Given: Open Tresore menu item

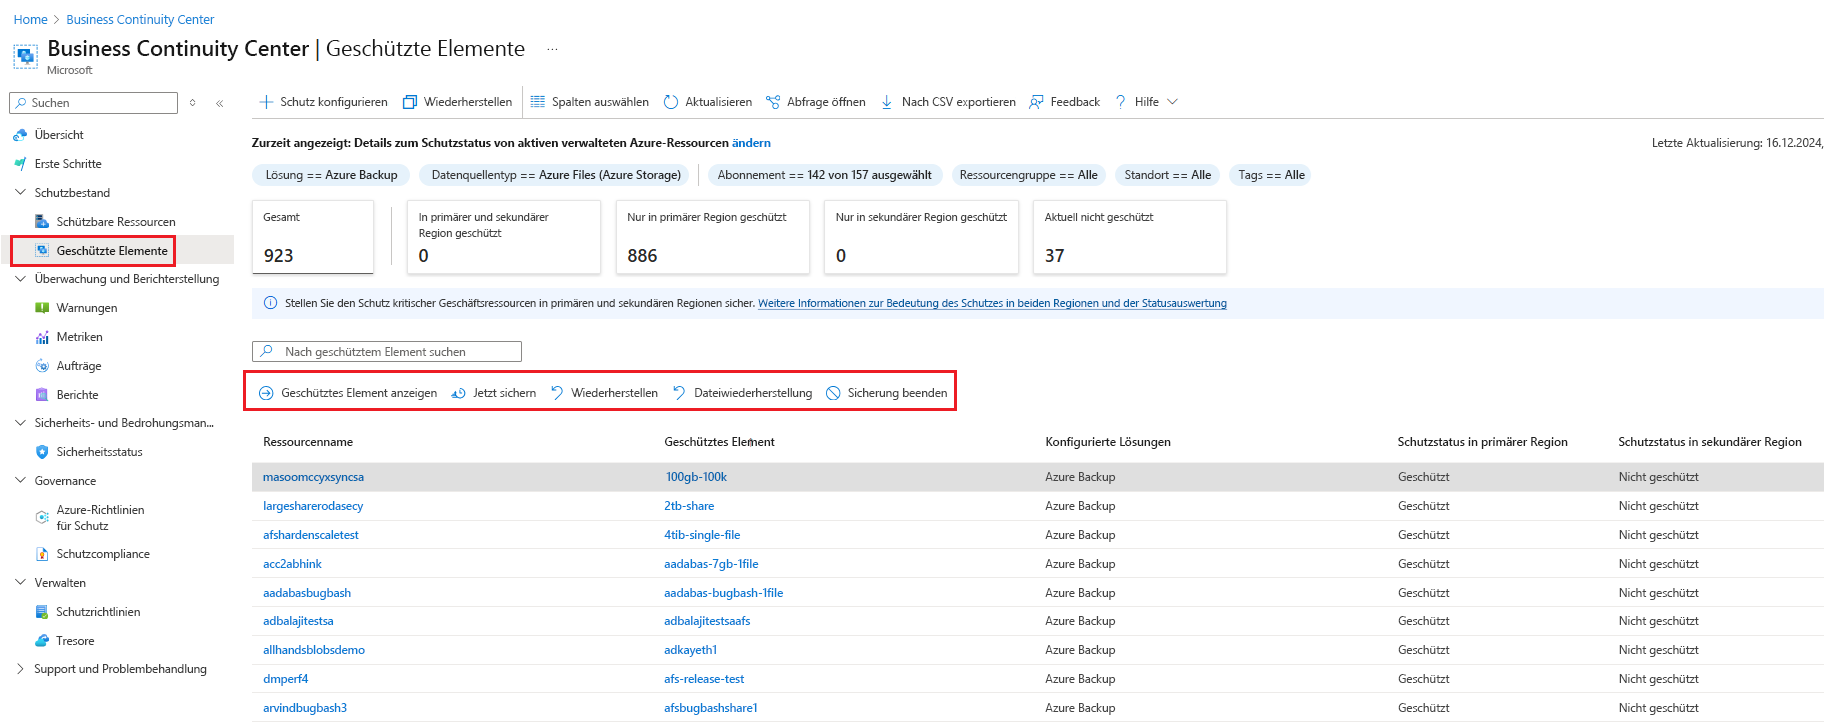Looking at the screenshot, I should click(76, 641).
